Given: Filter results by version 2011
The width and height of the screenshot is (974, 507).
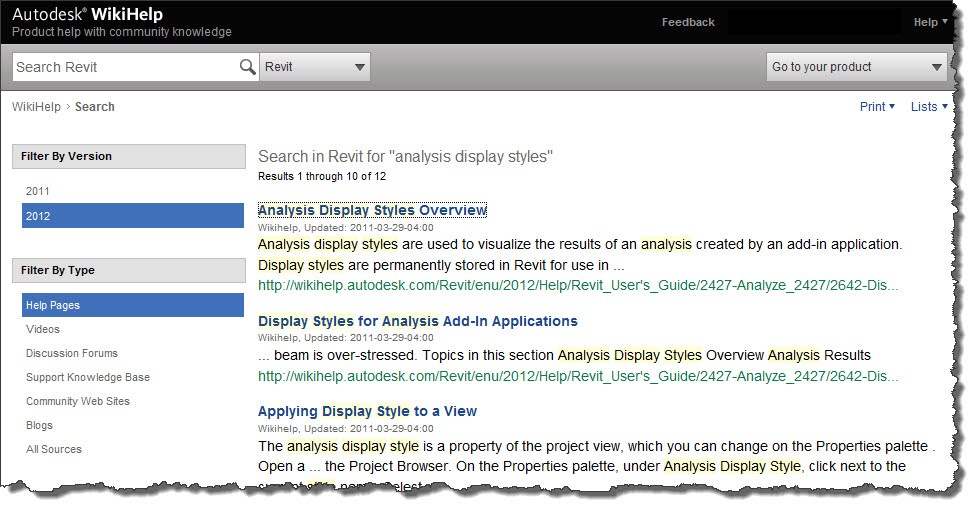Looking at the screenshot, I should click(x=38, y=191).
